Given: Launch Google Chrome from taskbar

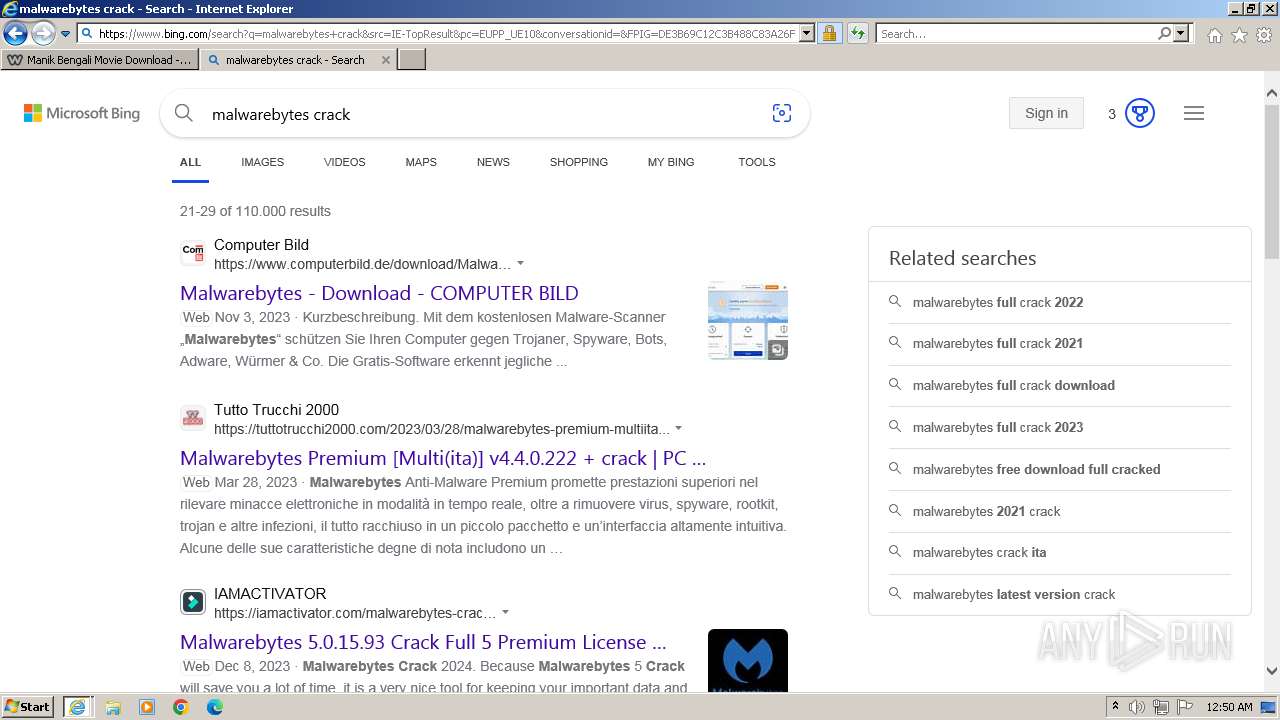Looking at the screenshot, I should (181, 707).
